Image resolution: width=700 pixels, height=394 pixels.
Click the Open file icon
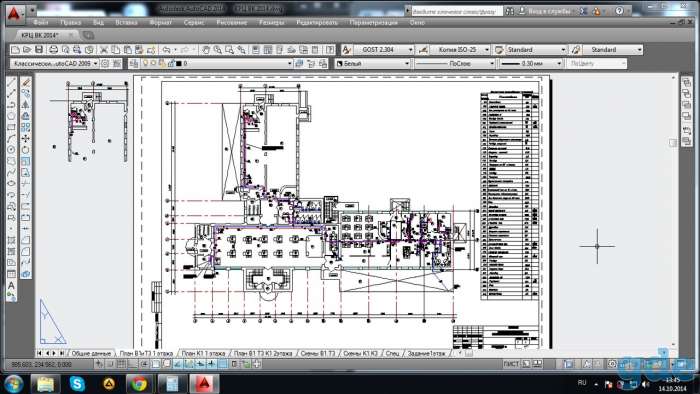(27, 50)
